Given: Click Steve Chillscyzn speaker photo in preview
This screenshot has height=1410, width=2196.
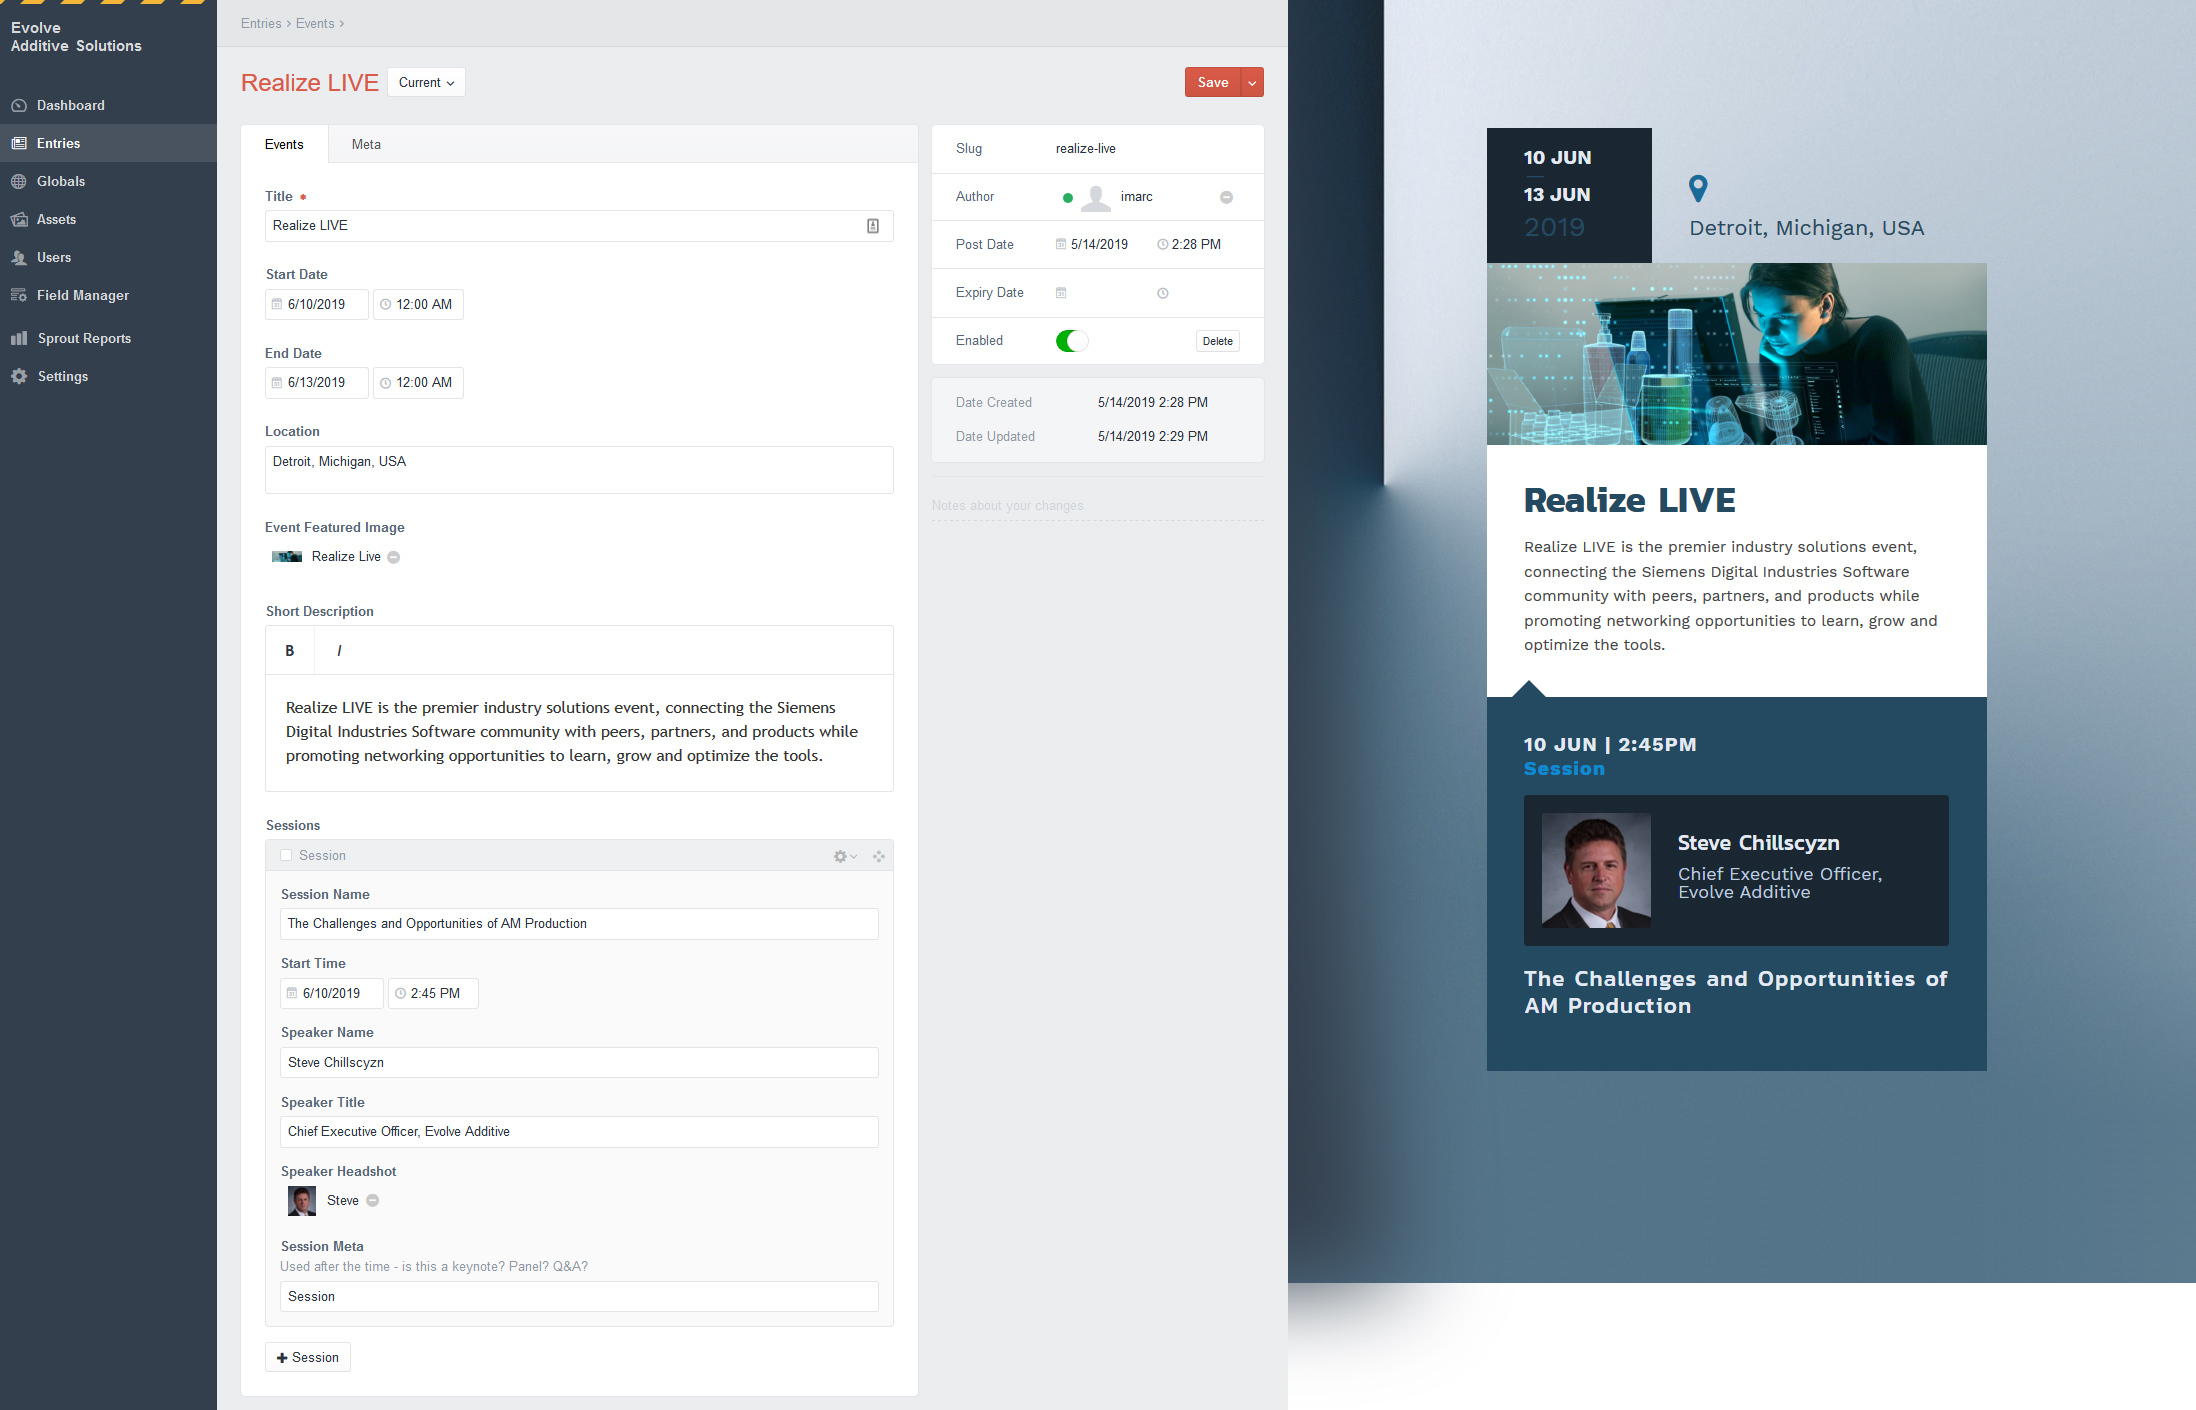Looking at the screenshot, I should [x=1596, y=870].
